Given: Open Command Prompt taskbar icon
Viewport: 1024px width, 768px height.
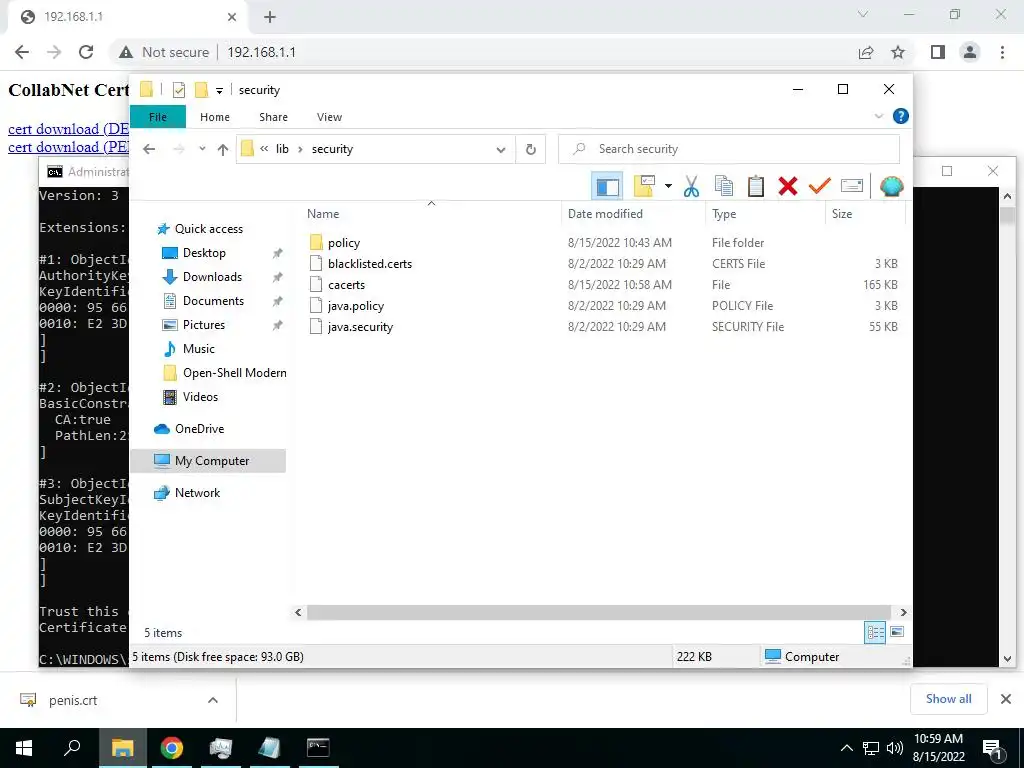Looking at the screenshot, I should pos(318,748).
